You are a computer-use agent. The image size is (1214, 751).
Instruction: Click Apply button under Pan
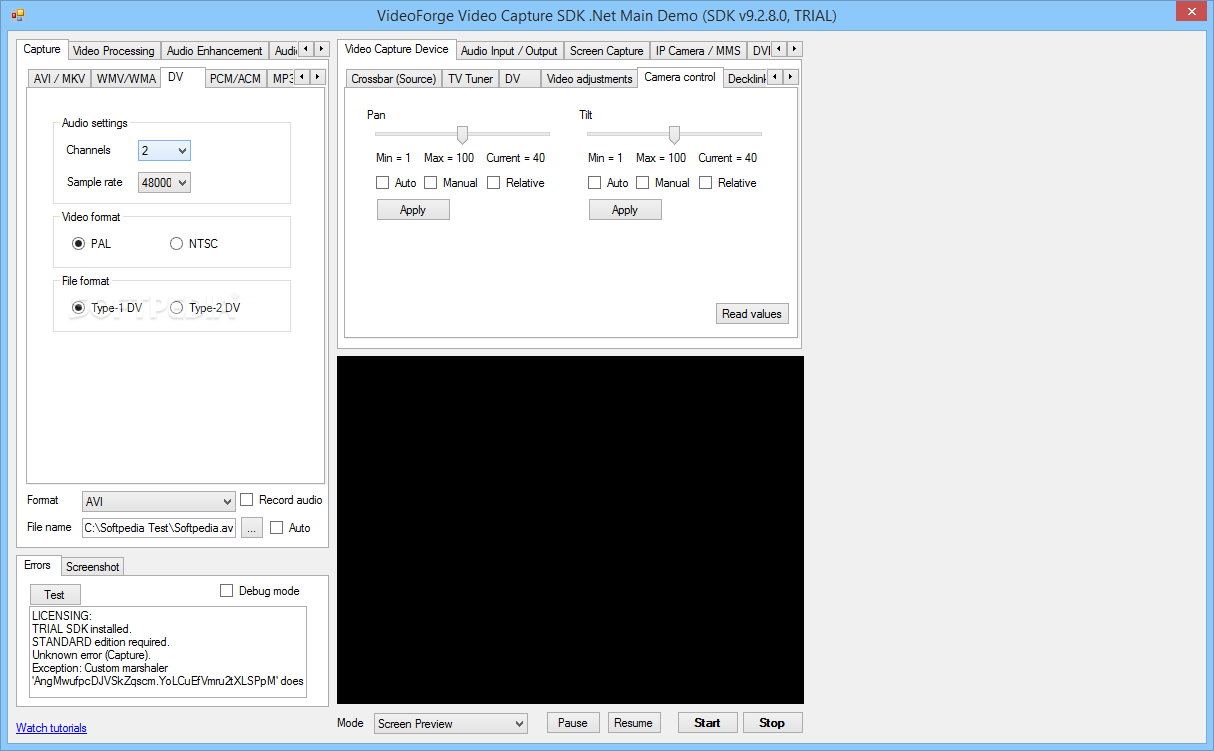[x=413, y=210]
